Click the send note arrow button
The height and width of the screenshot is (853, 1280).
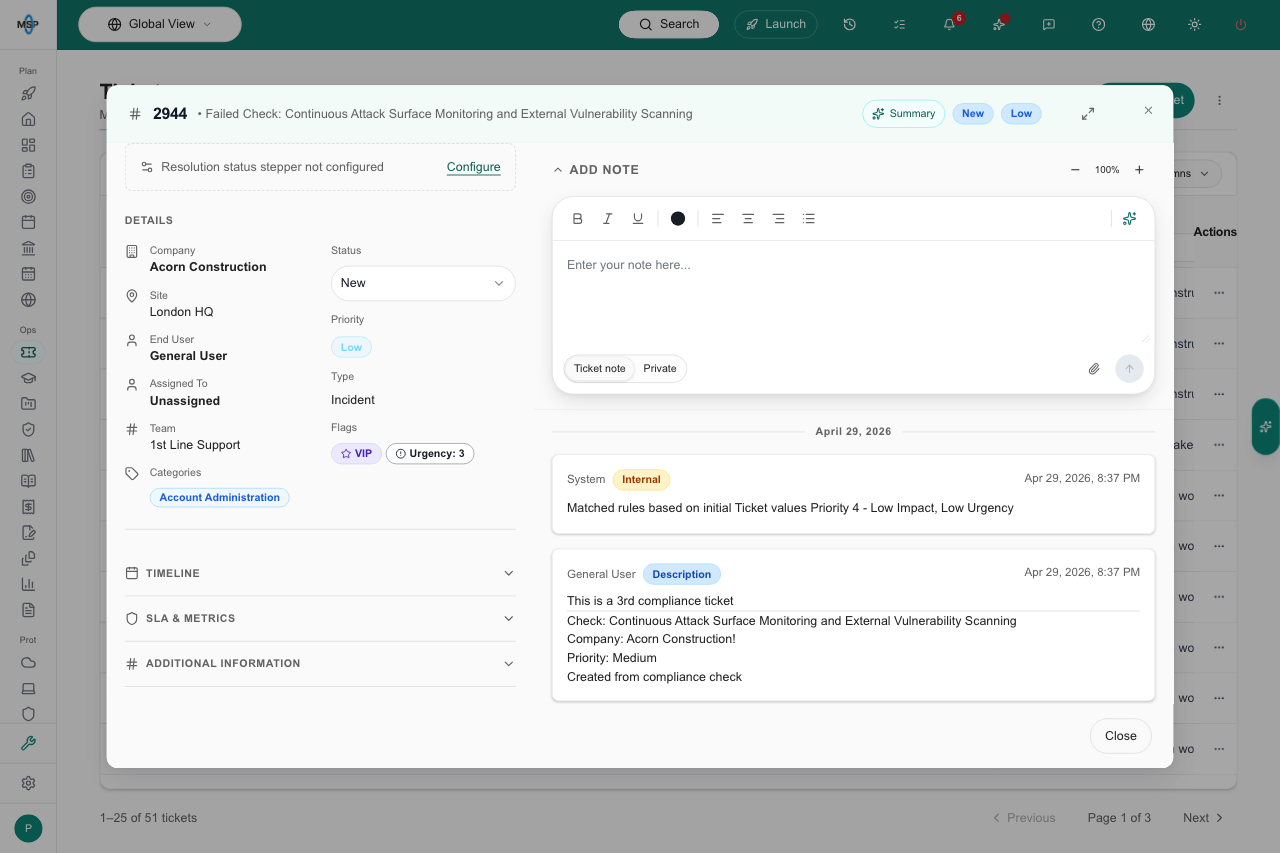coord(1129,369)
